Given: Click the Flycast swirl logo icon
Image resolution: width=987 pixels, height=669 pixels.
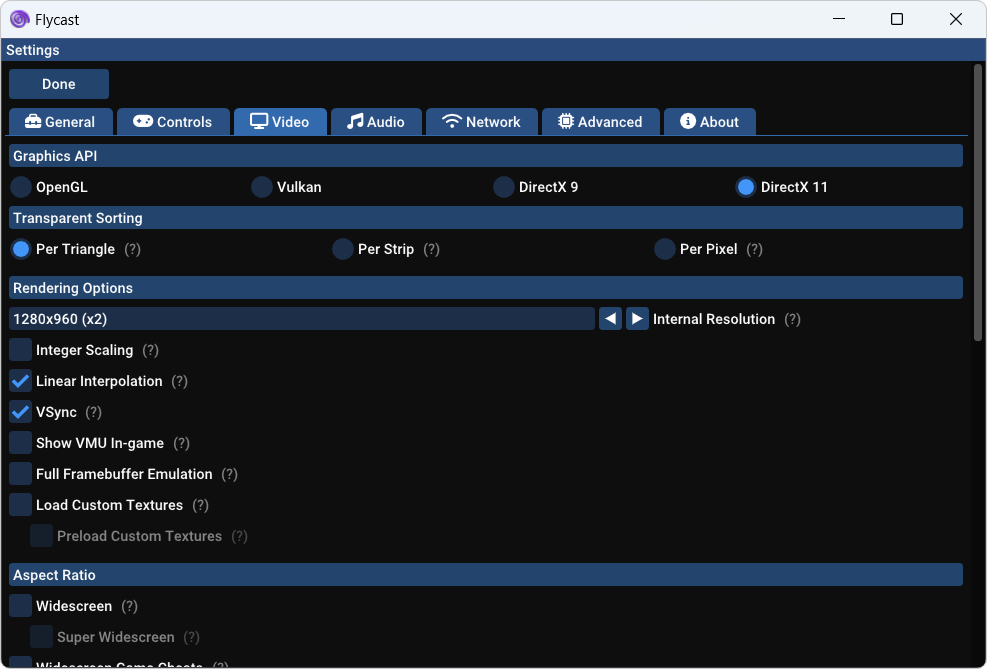Looking at the screenshot, I should 19,20.
